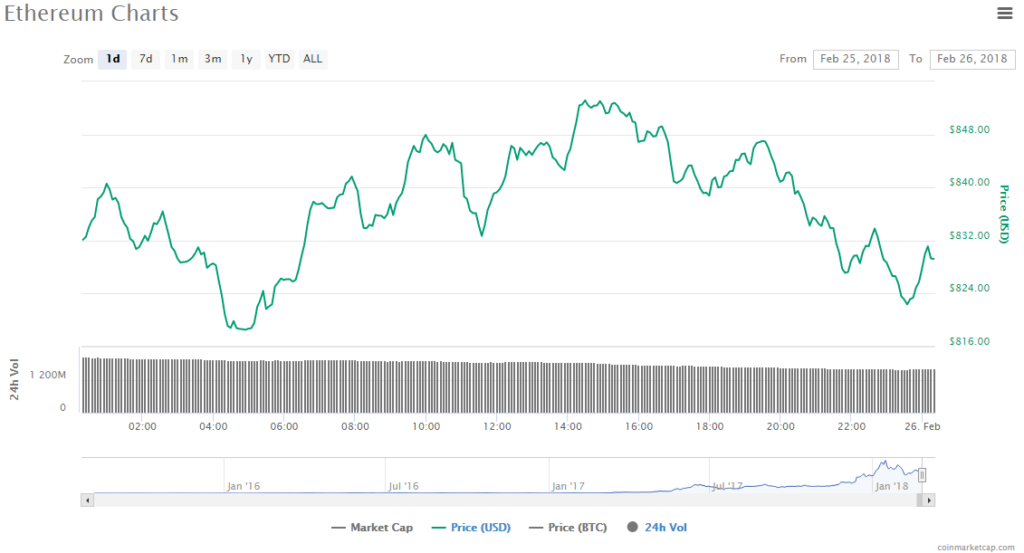The image size is (1024, 553).
Task: Click the From date field
Action: pyautogui.click(x=856, y=59)
